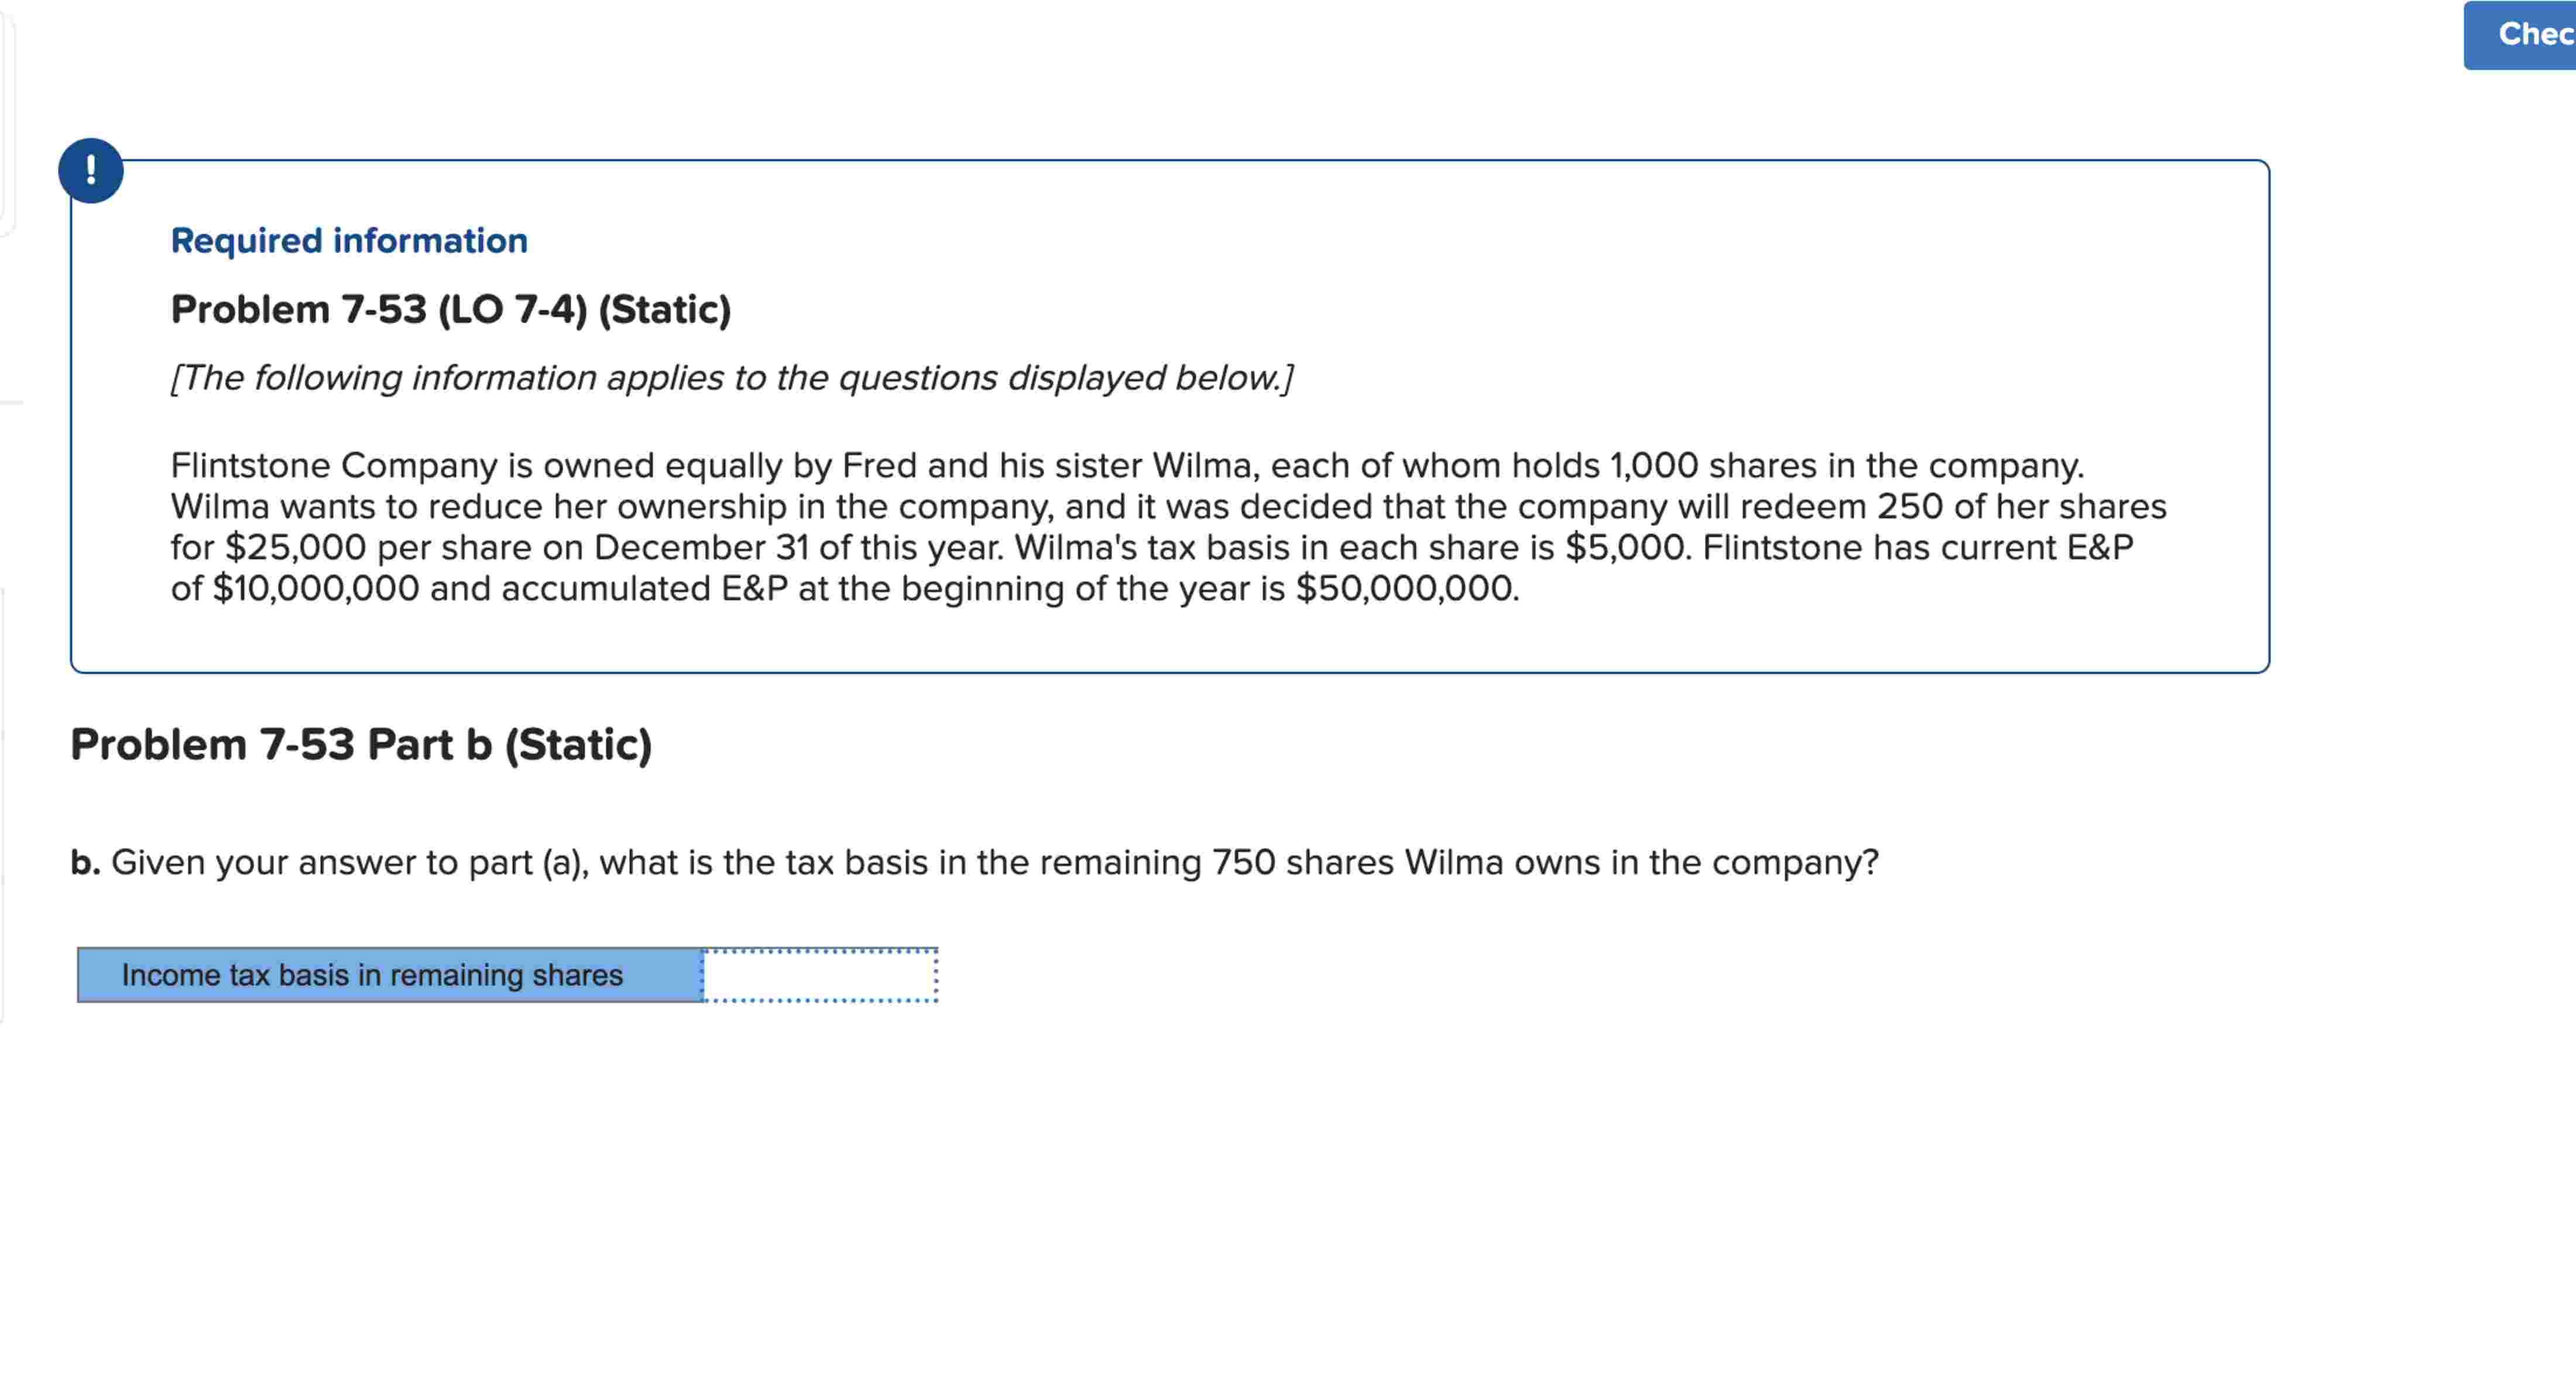Click the bold b. marker before the question
2576x1383 pixels.
[85, 861]
